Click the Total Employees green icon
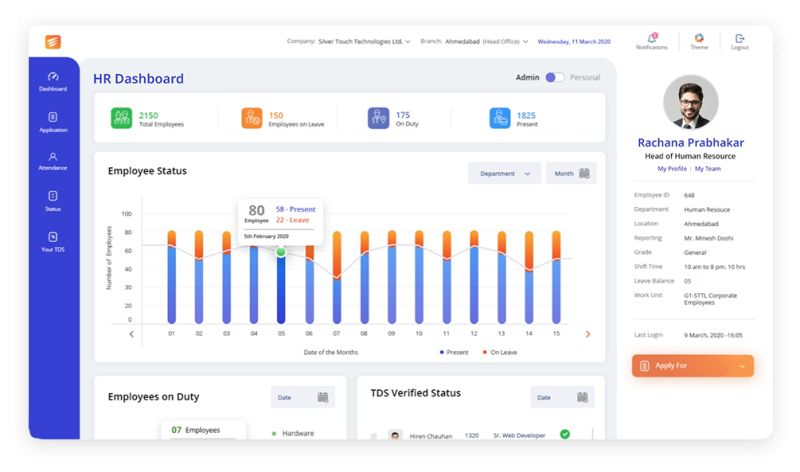The image size is (800, 472). (121, 118)
